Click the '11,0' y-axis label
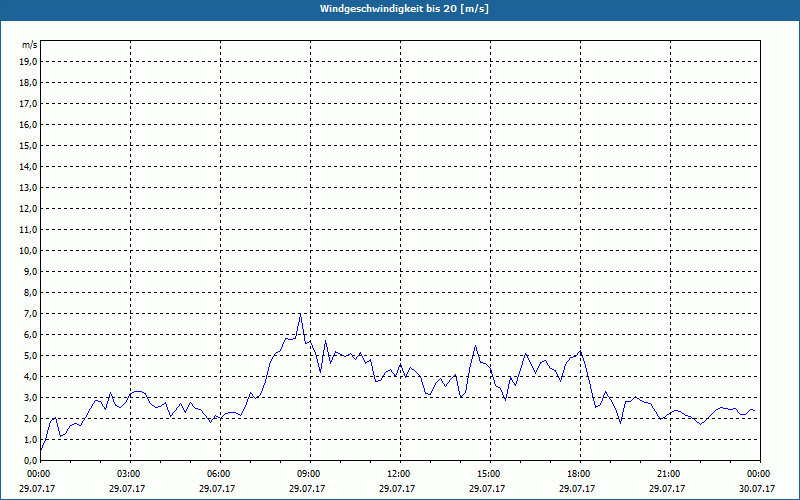 click(x=28, y=230)
